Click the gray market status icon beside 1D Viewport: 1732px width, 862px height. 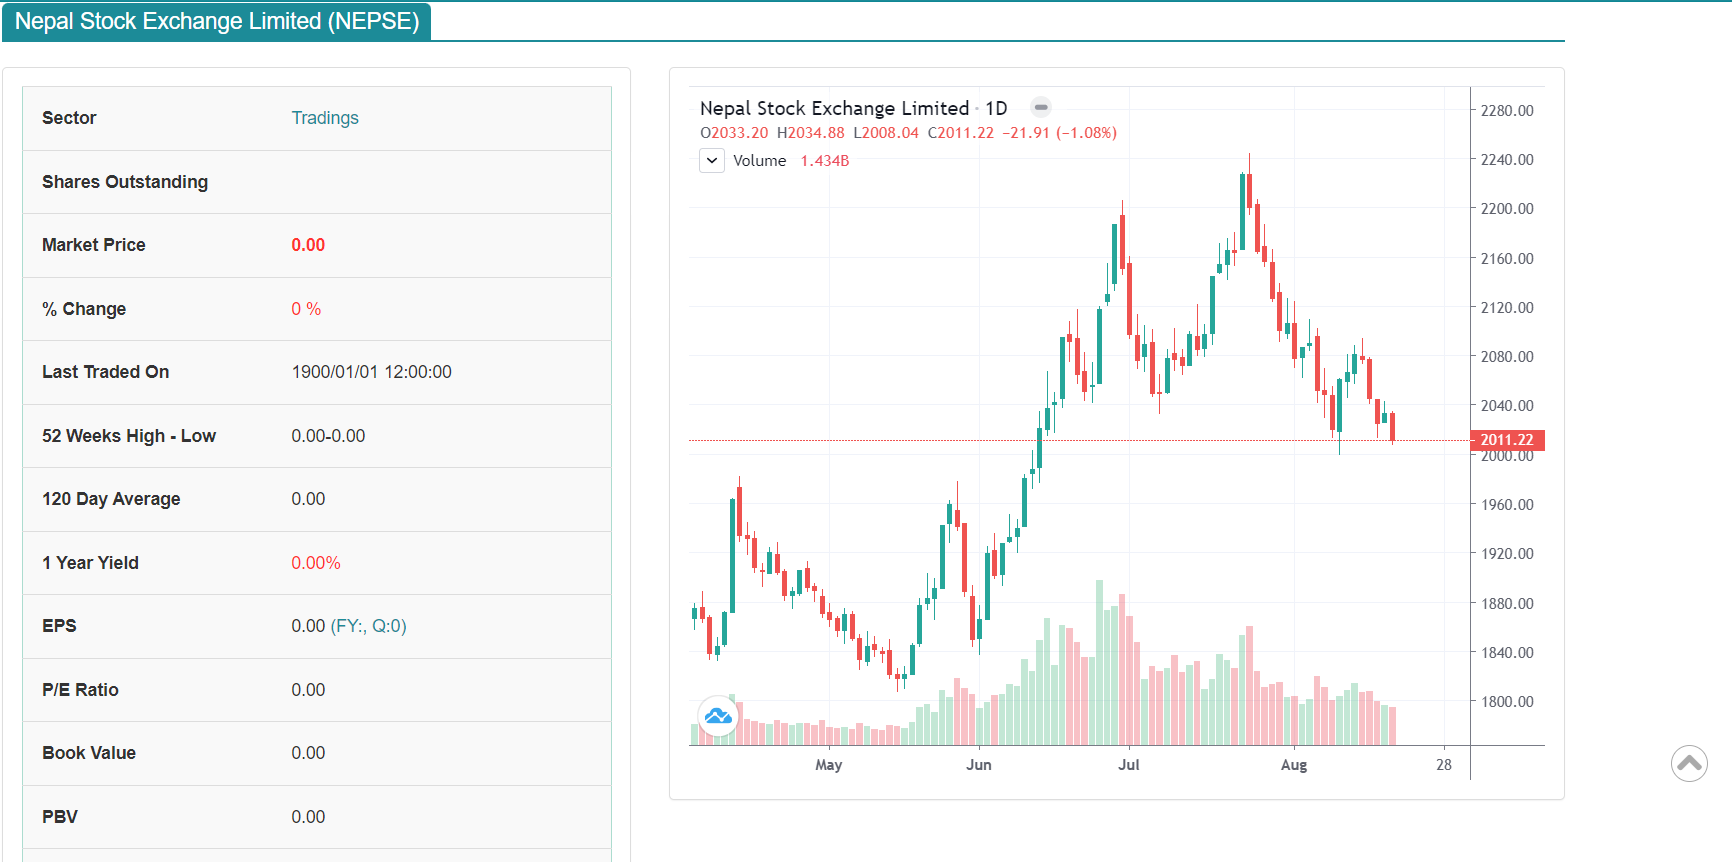point(1041,107)
